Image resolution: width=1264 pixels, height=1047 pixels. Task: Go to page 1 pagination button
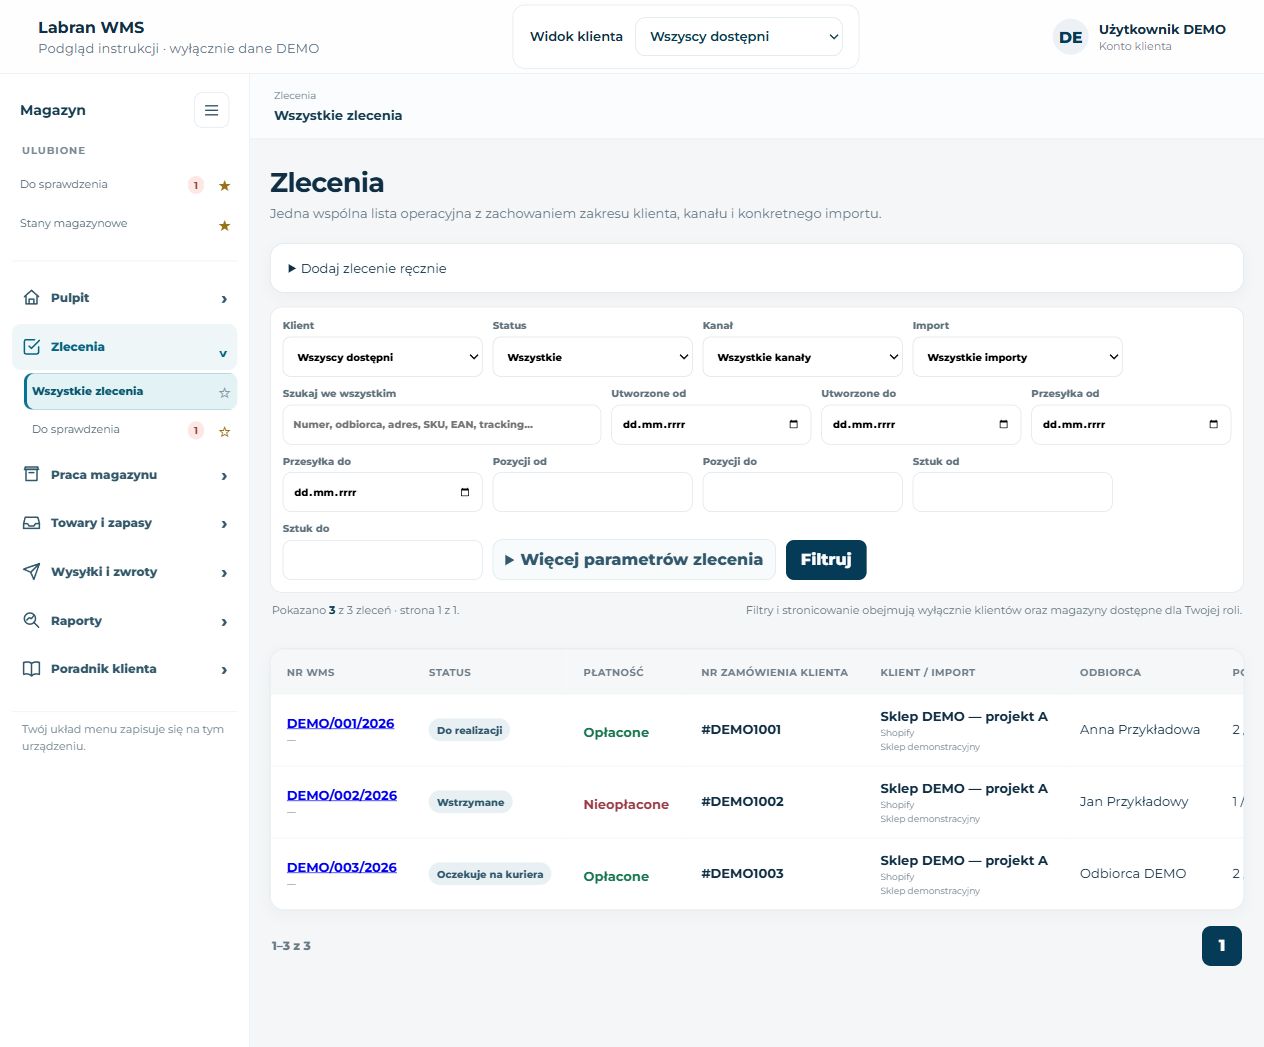[1222, 946]
